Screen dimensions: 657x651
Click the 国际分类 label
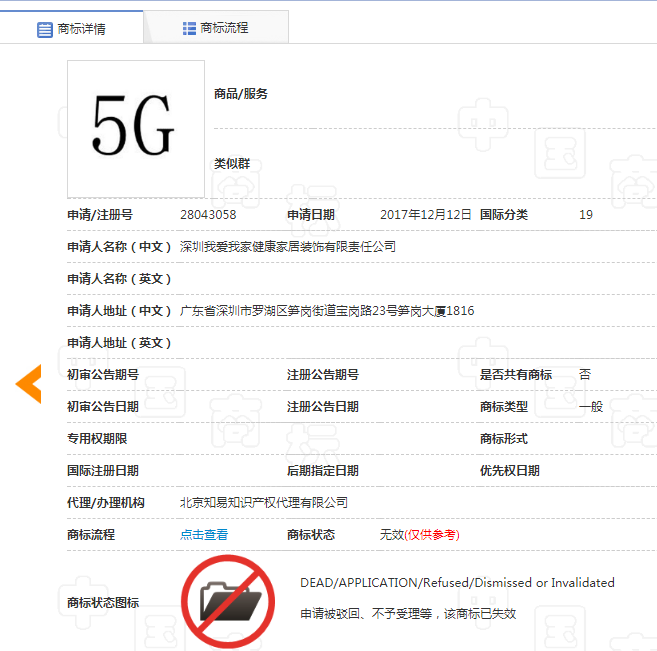pyautogui.click(x=503, y=215)
